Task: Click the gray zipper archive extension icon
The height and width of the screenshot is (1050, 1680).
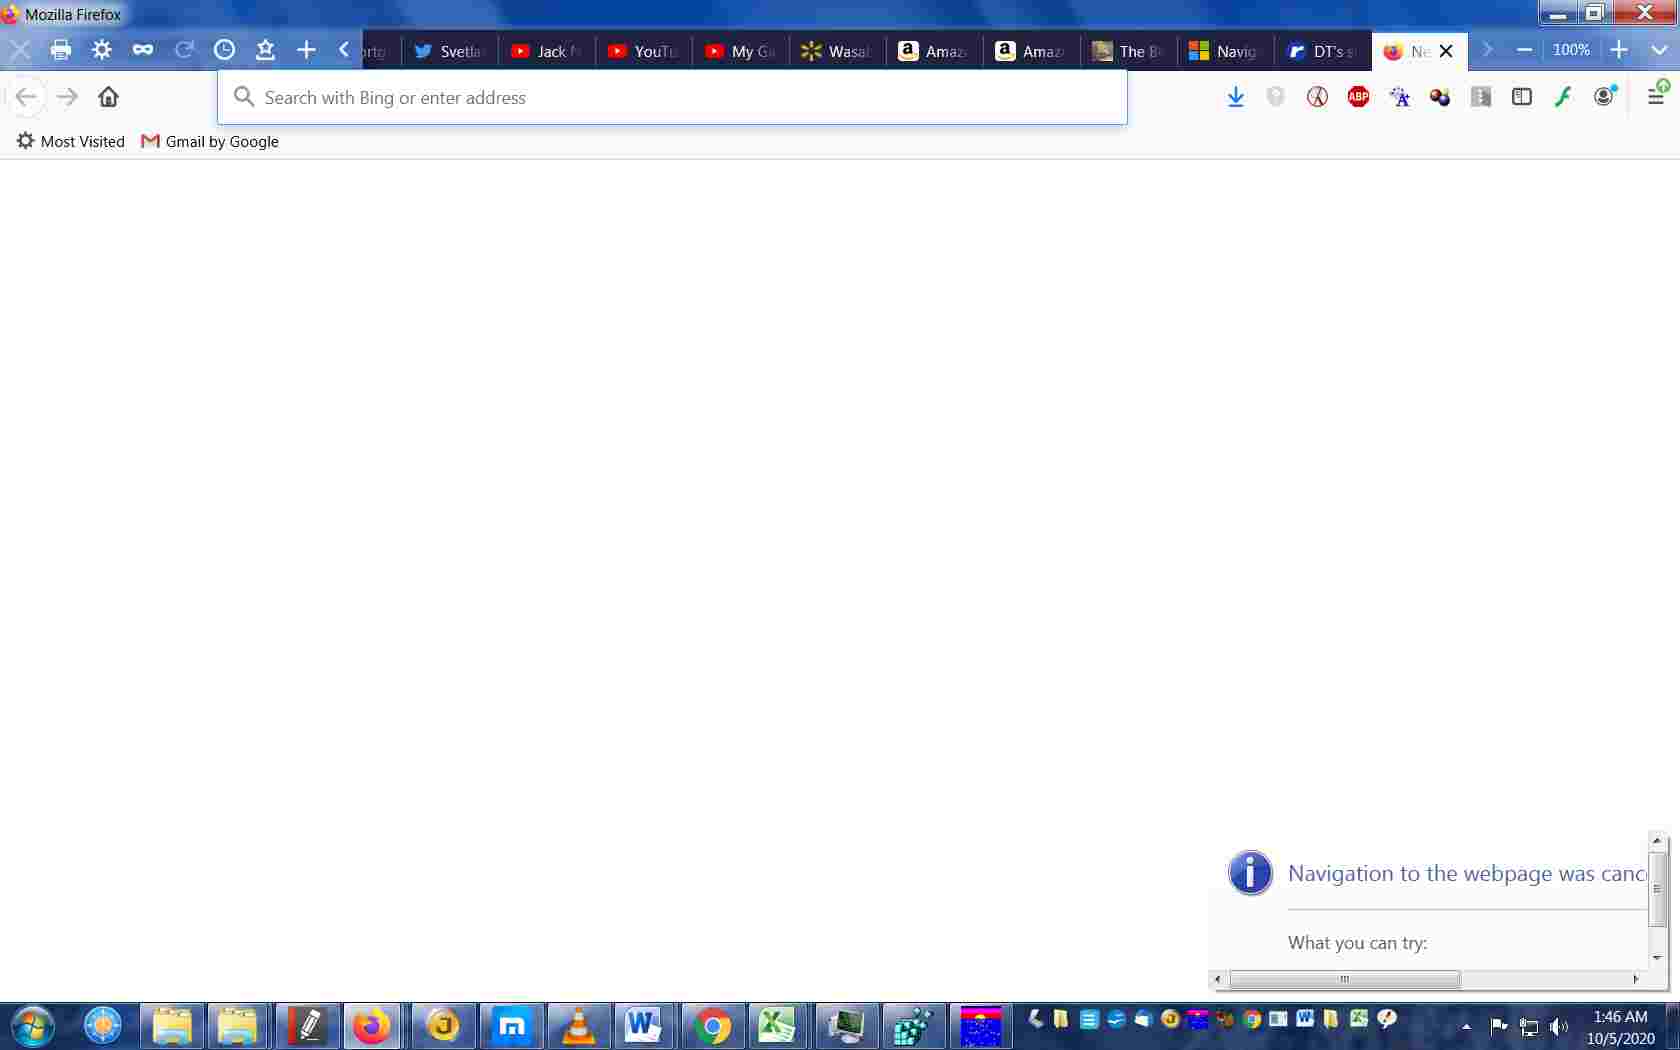Action: point(1481,97)
